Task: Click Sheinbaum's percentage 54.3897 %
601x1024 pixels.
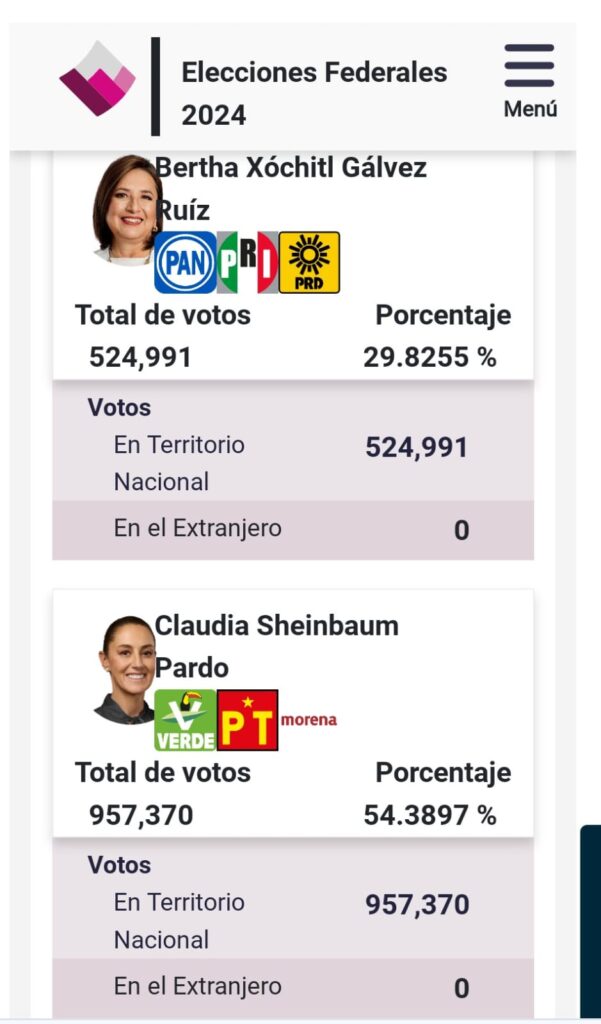Action: [429, 815]
